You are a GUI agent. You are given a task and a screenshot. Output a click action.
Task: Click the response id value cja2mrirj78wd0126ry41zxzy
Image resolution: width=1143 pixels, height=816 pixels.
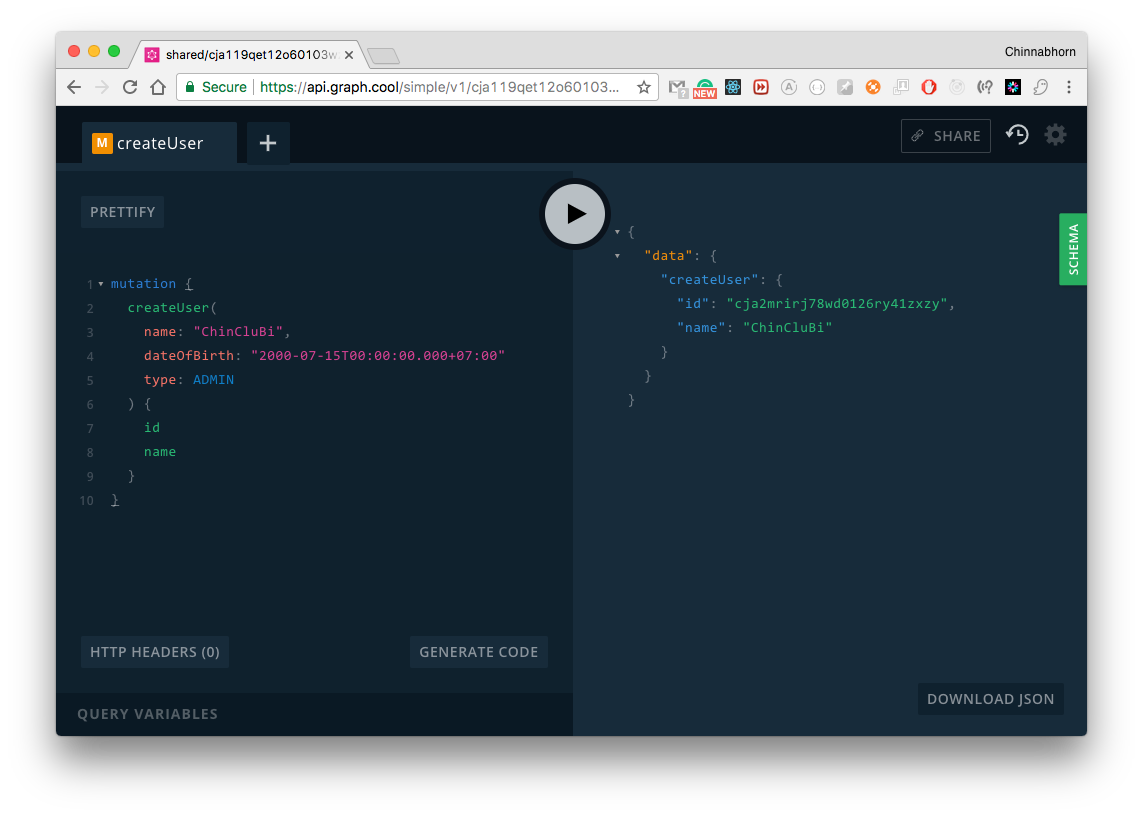[837, 304]
